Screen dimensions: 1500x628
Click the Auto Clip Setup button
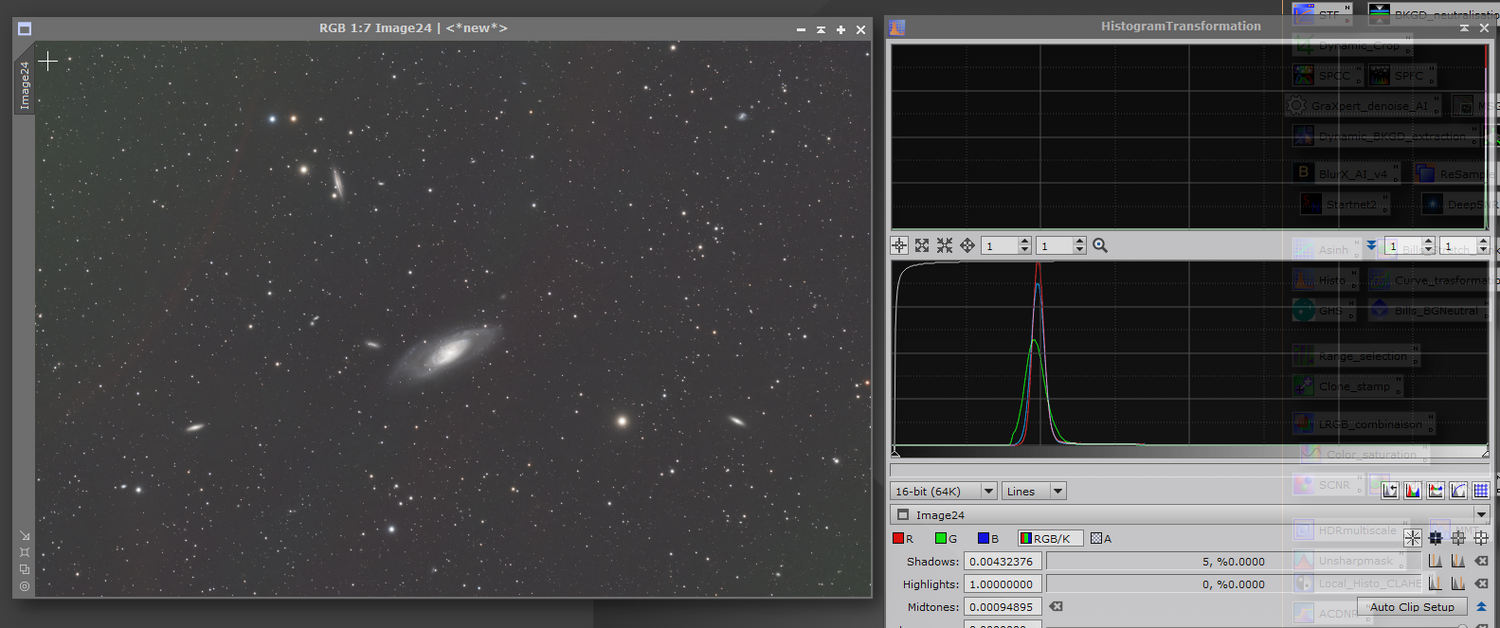[1411, 607]
